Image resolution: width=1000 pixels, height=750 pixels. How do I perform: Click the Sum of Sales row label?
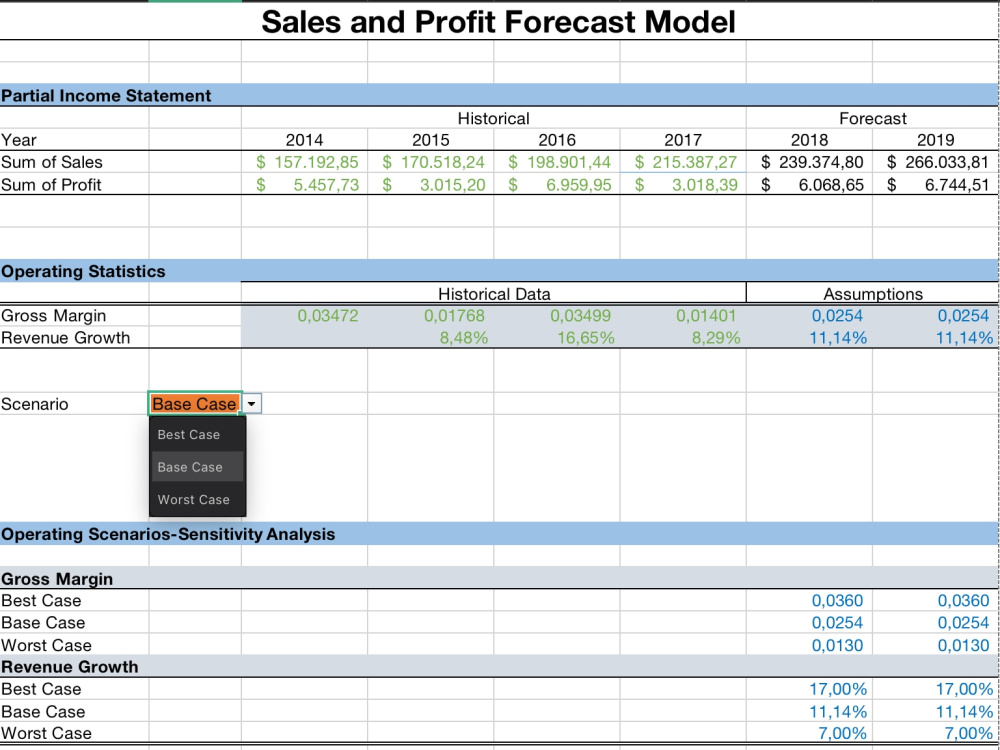click(52, 162)
